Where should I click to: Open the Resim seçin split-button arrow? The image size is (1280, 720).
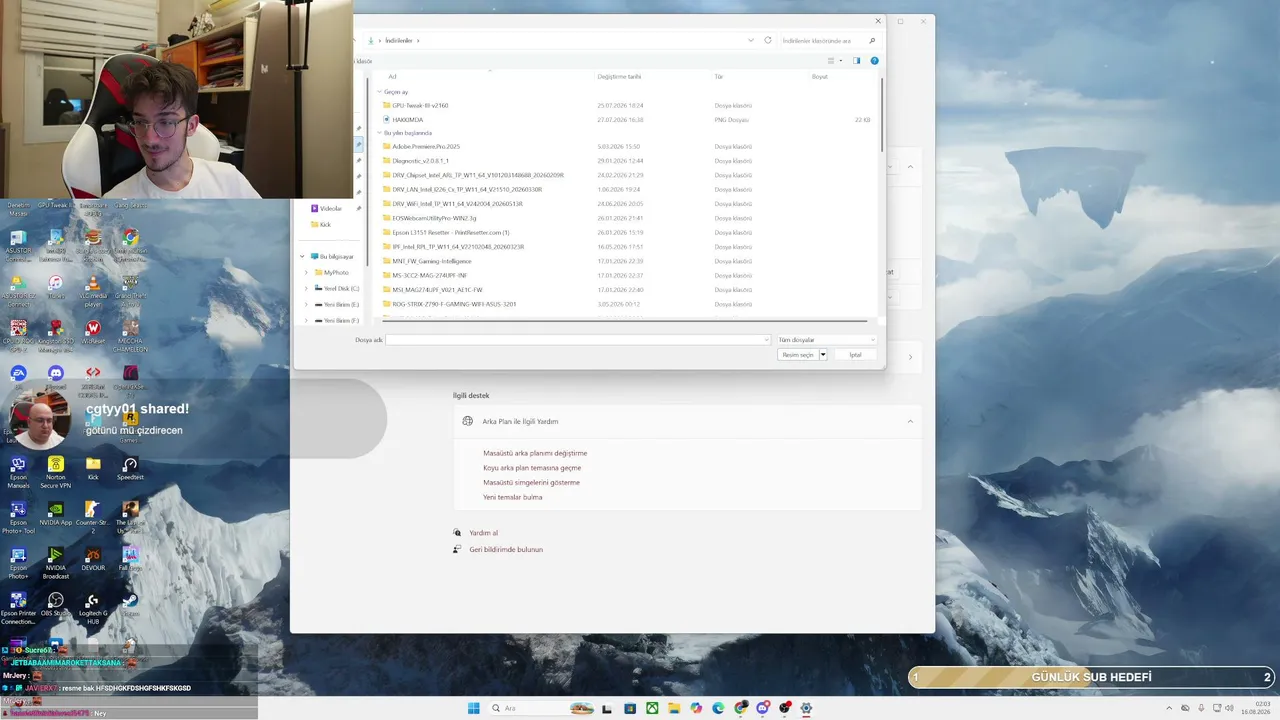point(823,355)
